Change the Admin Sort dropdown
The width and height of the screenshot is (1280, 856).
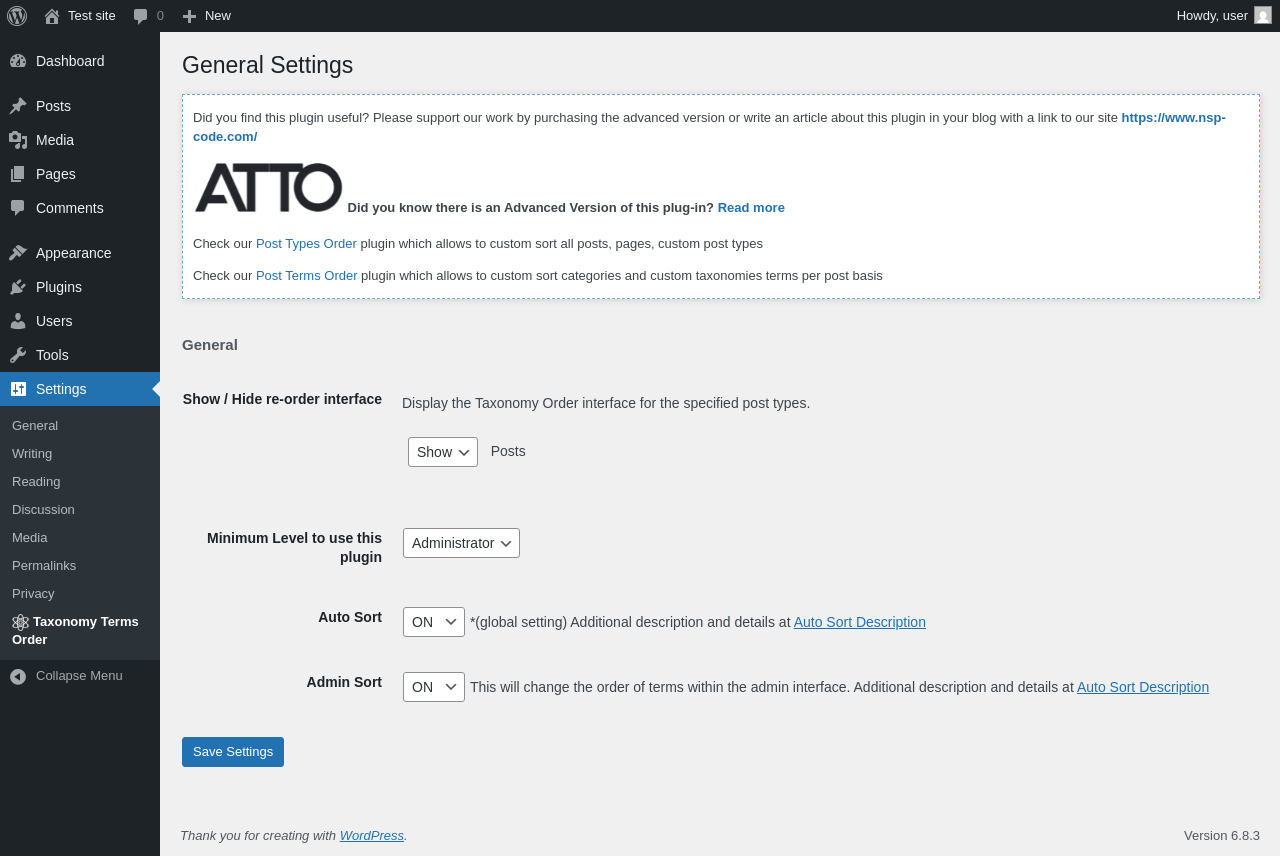click(433, 687)
